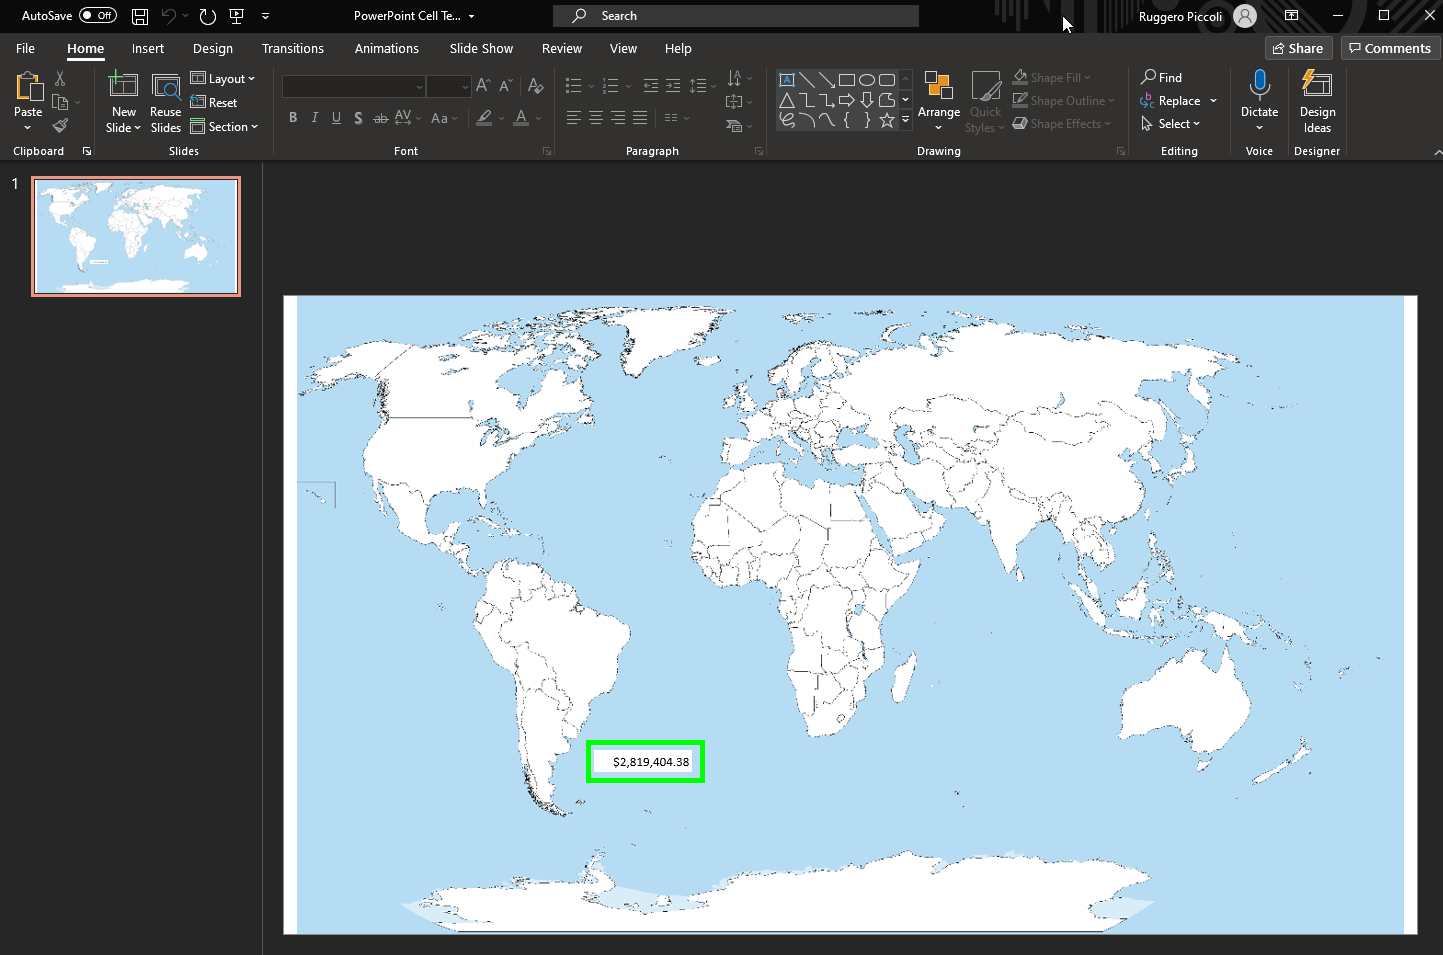Click the Paste clipboard icon
The image size is (1443, 955).
click(28, 88)
